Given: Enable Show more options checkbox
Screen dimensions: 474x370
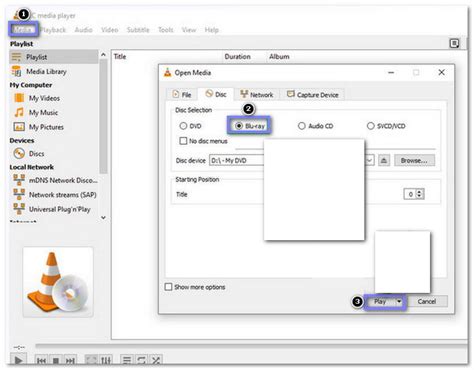Looking at the screenshot, I should coord(168,287).
